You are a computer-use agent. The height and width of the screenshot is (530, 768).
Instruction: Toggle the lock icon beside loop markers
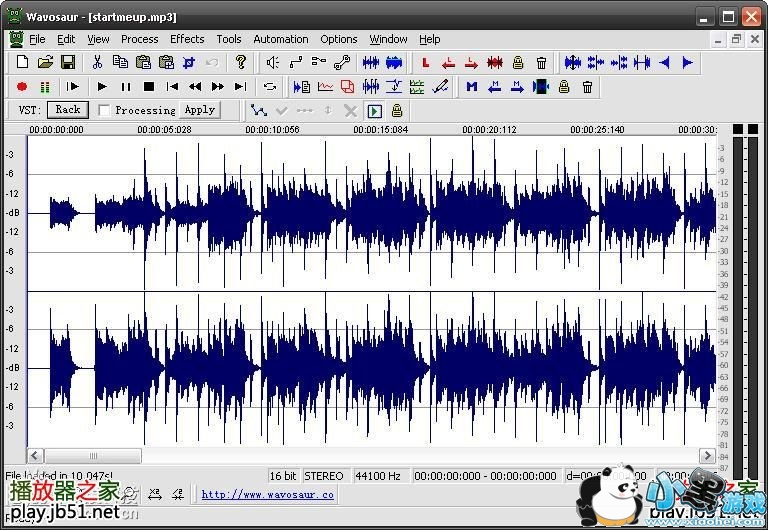click(x=518, y=62)
